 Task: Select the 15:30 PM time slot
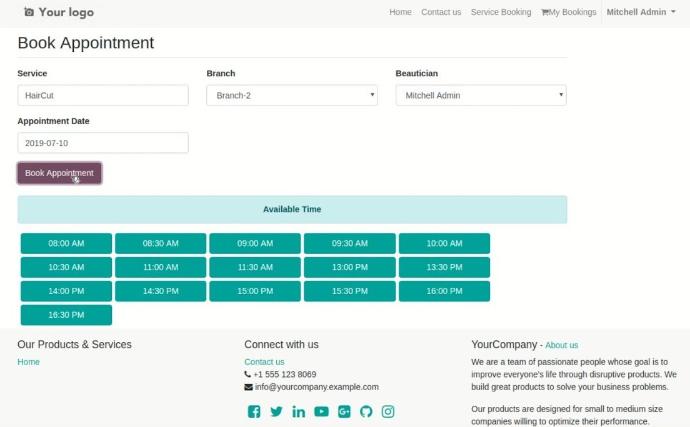(350, 291)
